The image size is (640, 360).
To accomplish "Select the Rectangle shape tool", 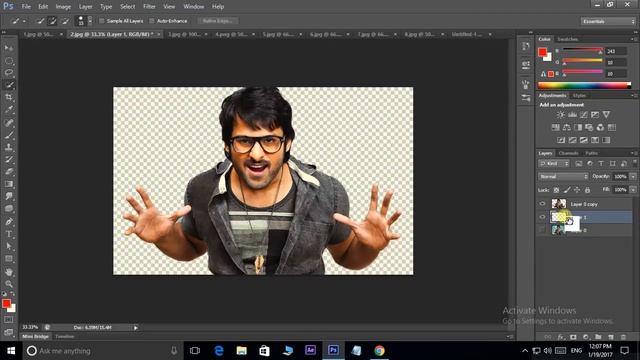I will (9, 259).
